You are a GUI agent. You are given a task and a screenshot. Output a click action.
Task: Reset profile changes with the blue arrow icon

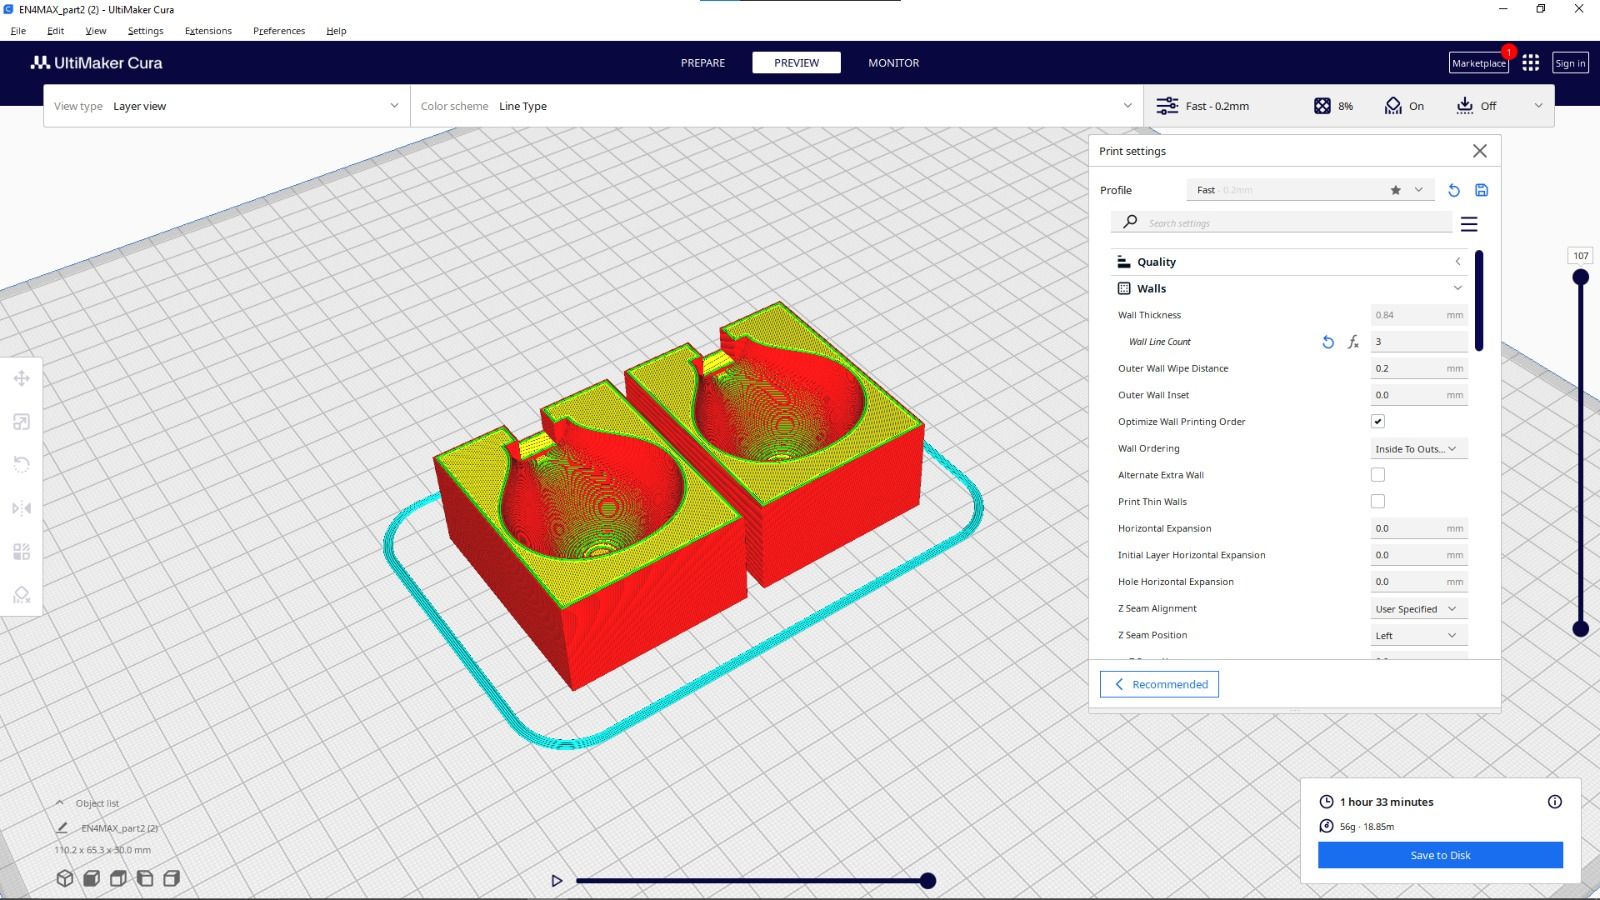[x=1454, y=190]
